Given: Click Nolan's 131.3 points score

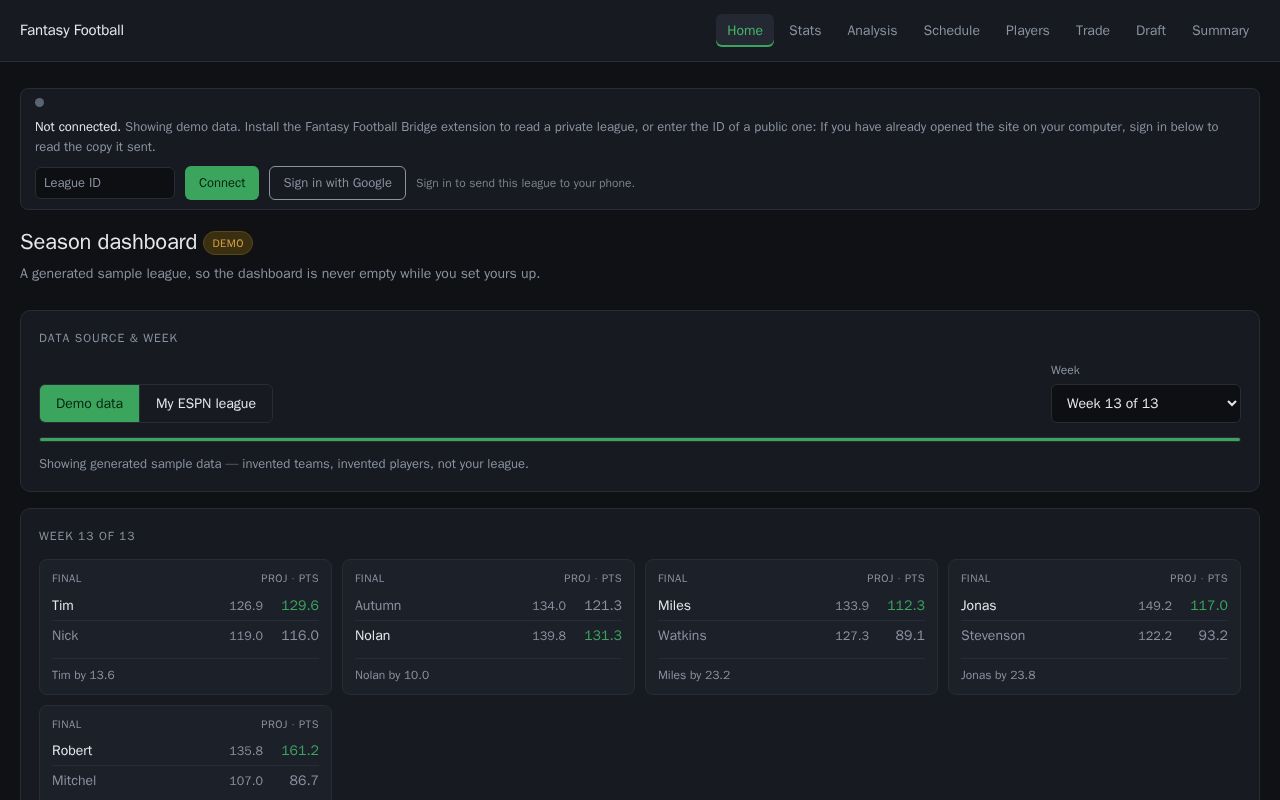Looking at the screenshot, I should [603, 635].
